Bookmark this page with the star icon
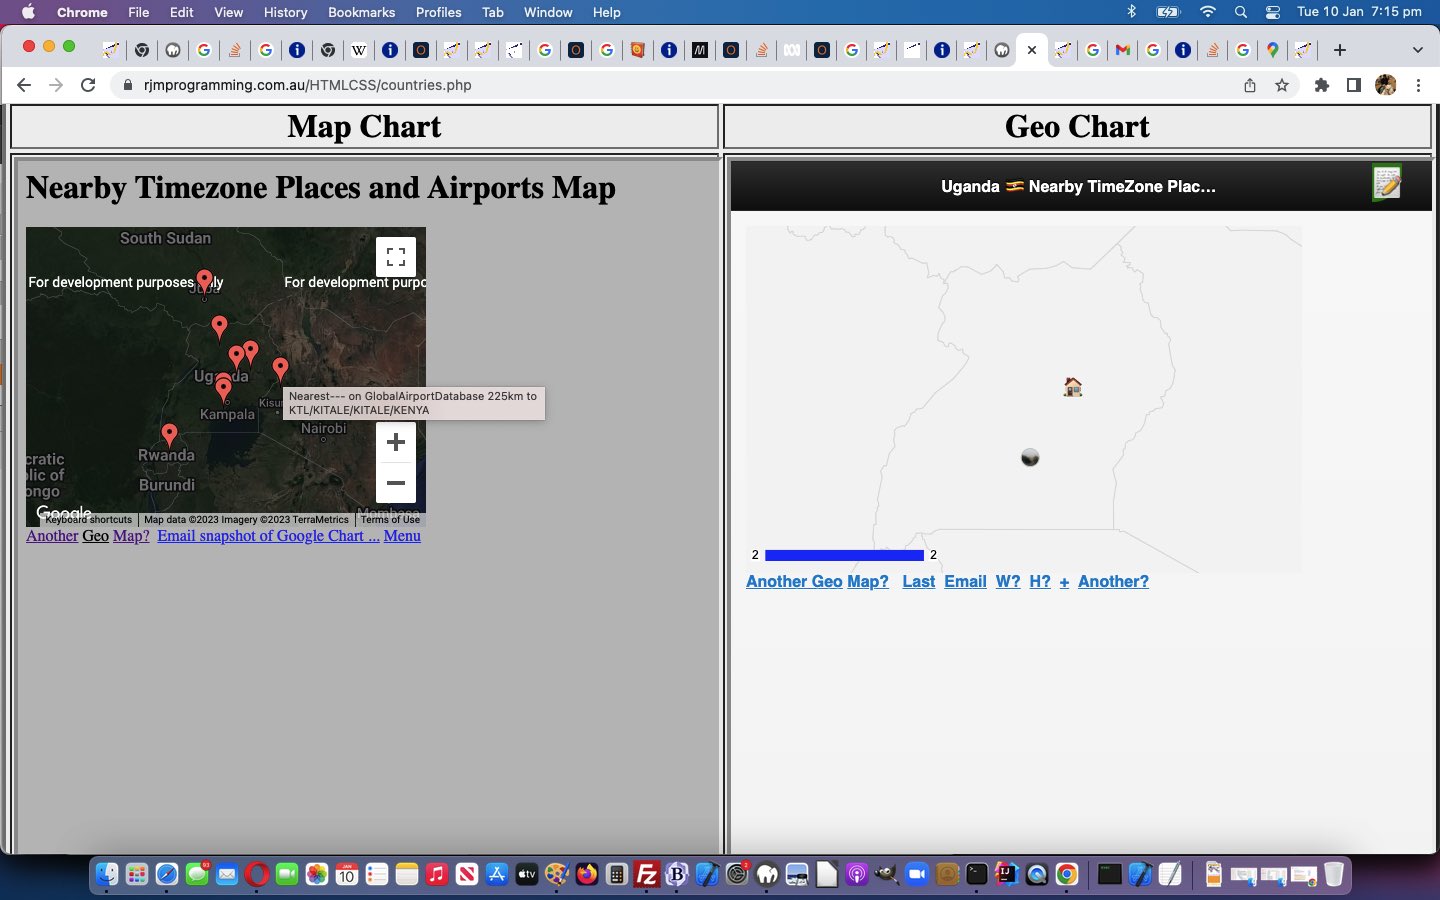Image resolution: width=1440 pixels, height=900 pixels. pos(1282,85)
